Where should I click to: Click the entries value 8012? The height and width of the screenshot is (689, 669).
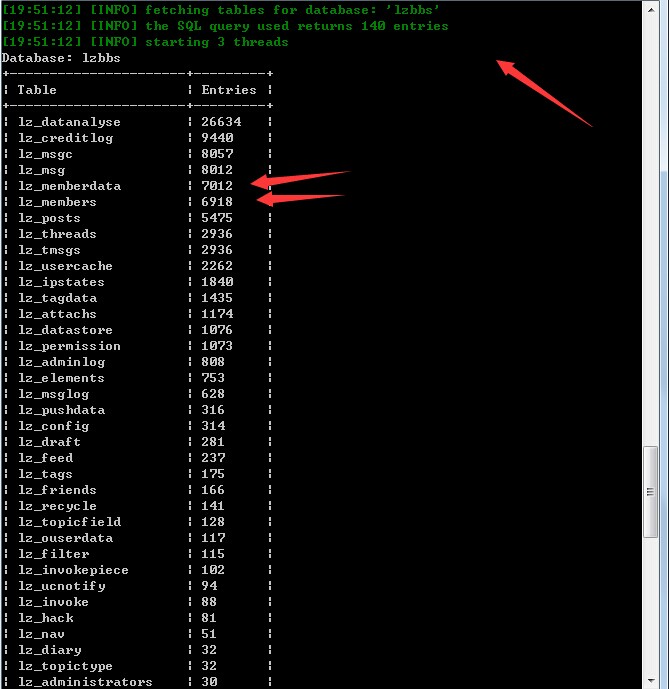tap(217, 170)
